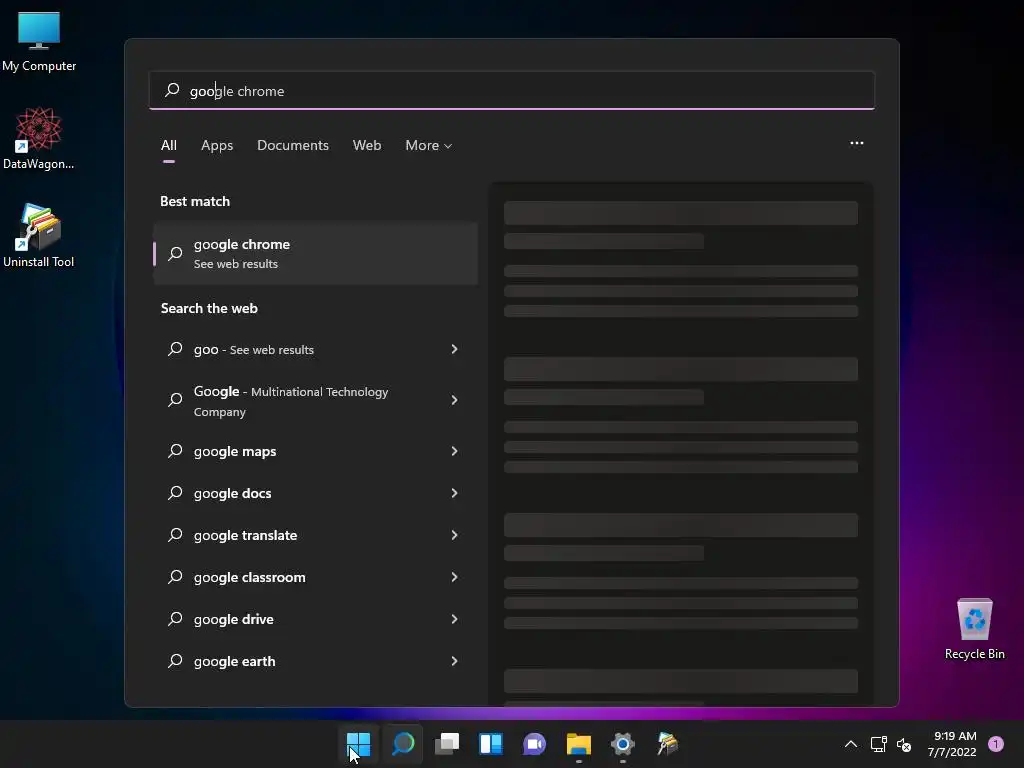Click the search icon beside best match result
The width and height of the screenshot is (1024, 768).
pyautogui.click(x=175, y=253)
